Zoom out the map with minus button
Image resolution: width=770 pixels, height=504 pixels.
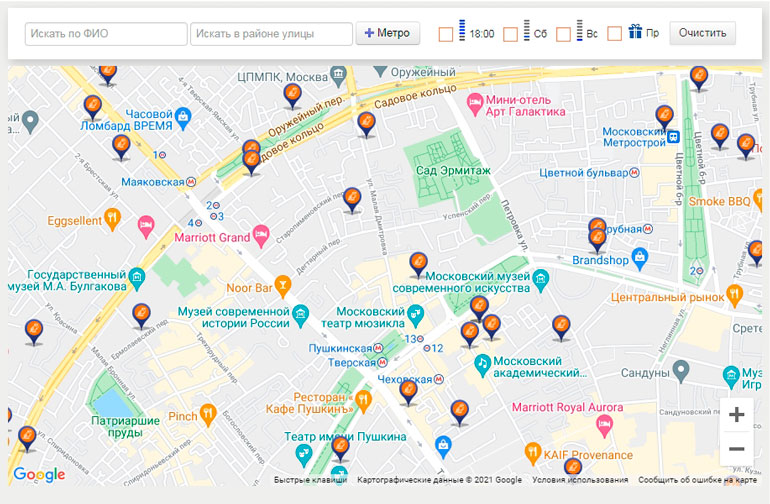pyautogui.click(x=736, y=448)
